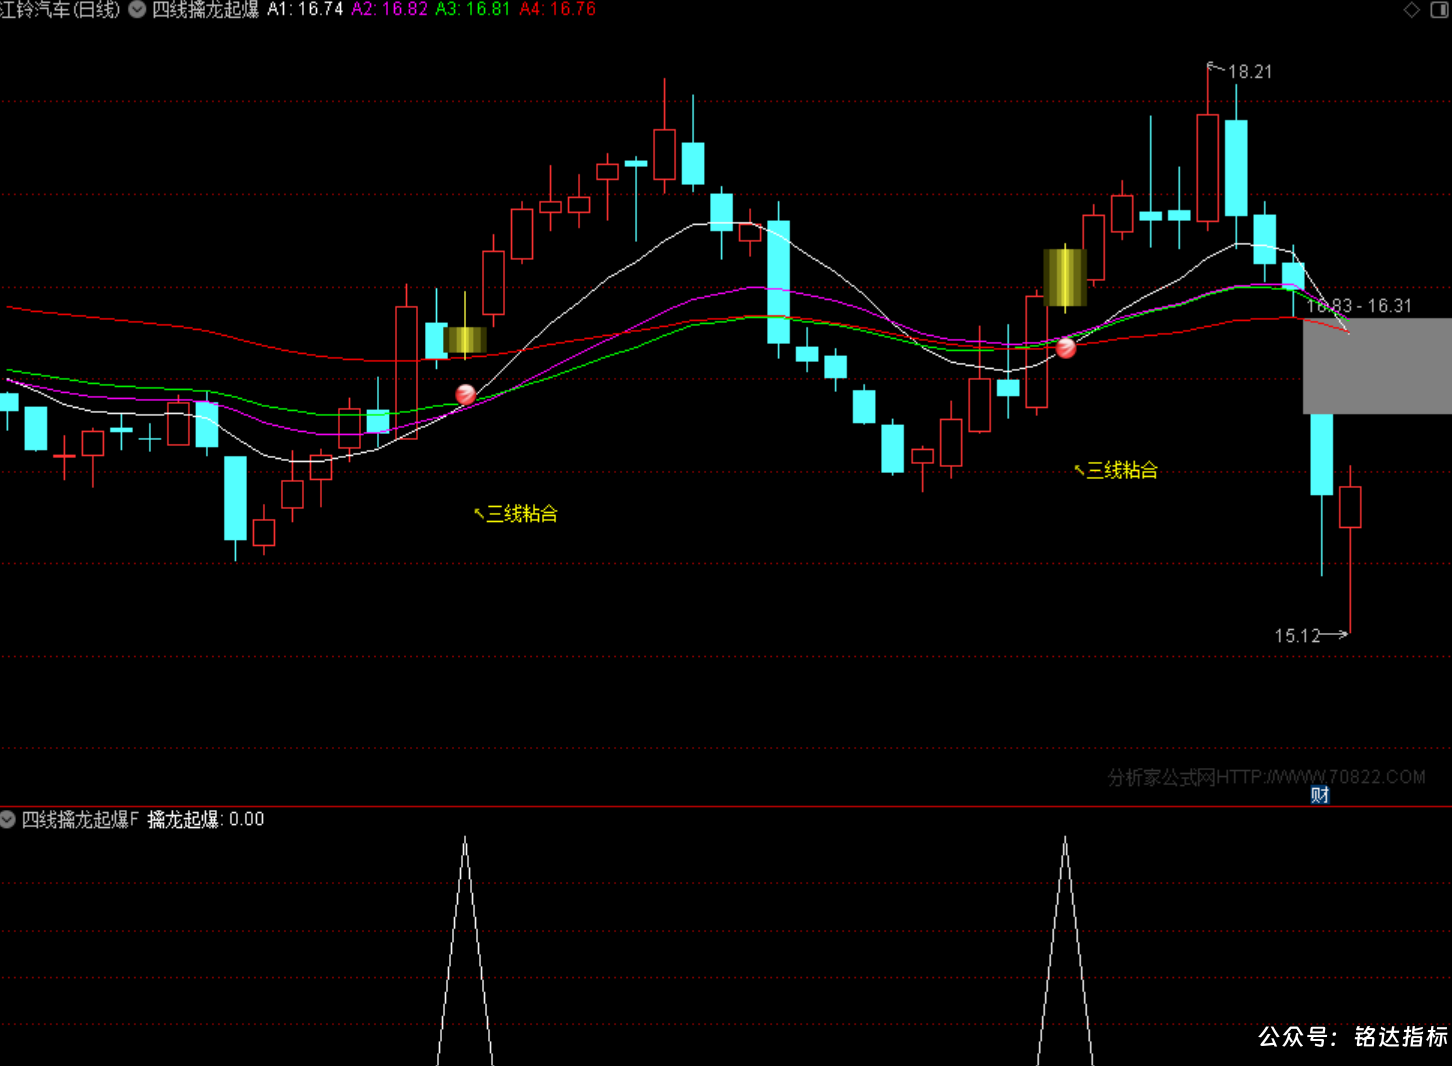Click the diamond icon at top right
The height and width of the screenshot is (1066, 1452).
pyautogui.click(x=1412, y=10)
